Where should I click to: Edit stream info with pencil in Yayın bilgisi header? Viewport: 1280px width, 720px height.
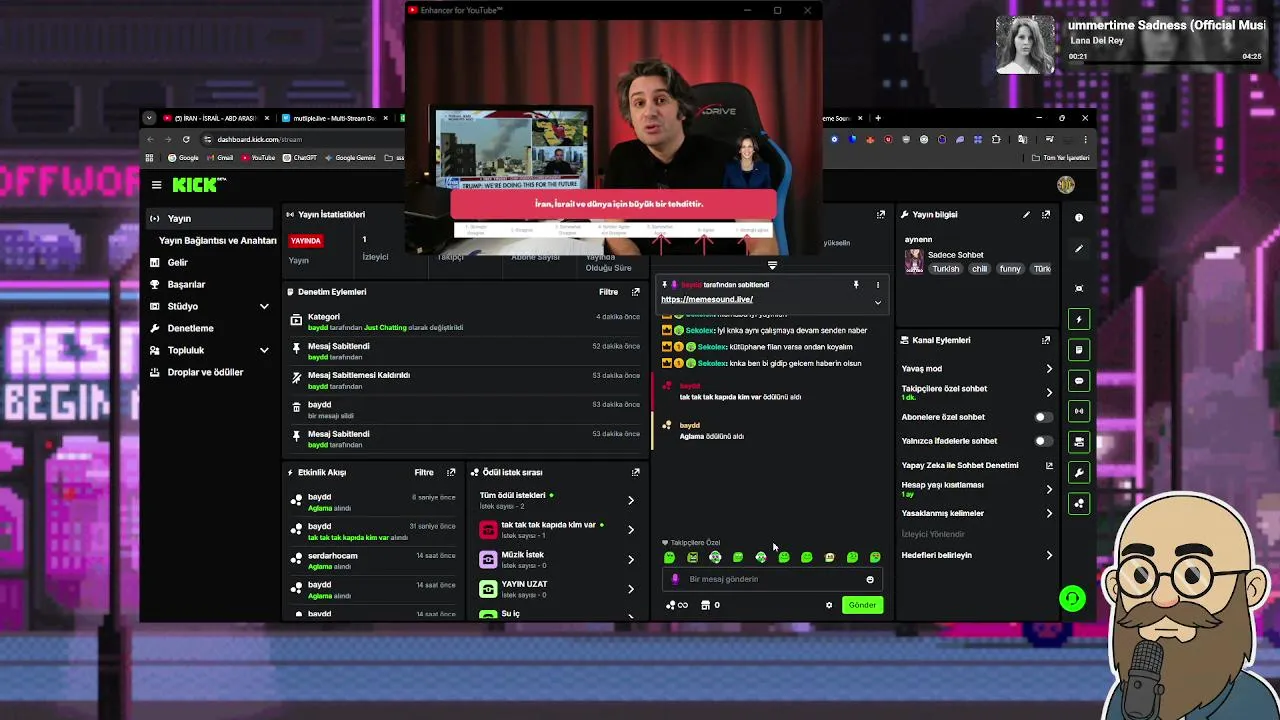[1026, 214]
